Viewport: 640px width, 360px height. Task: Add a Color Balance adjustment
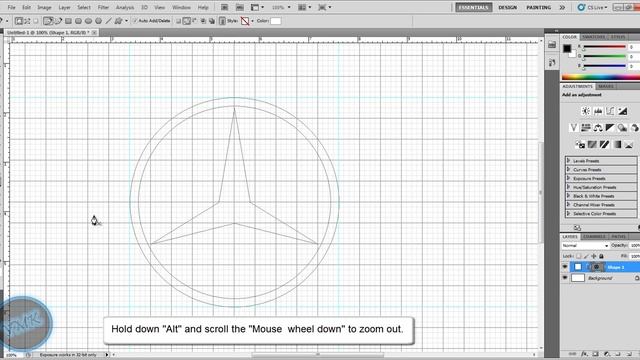[x=598, y=128]
